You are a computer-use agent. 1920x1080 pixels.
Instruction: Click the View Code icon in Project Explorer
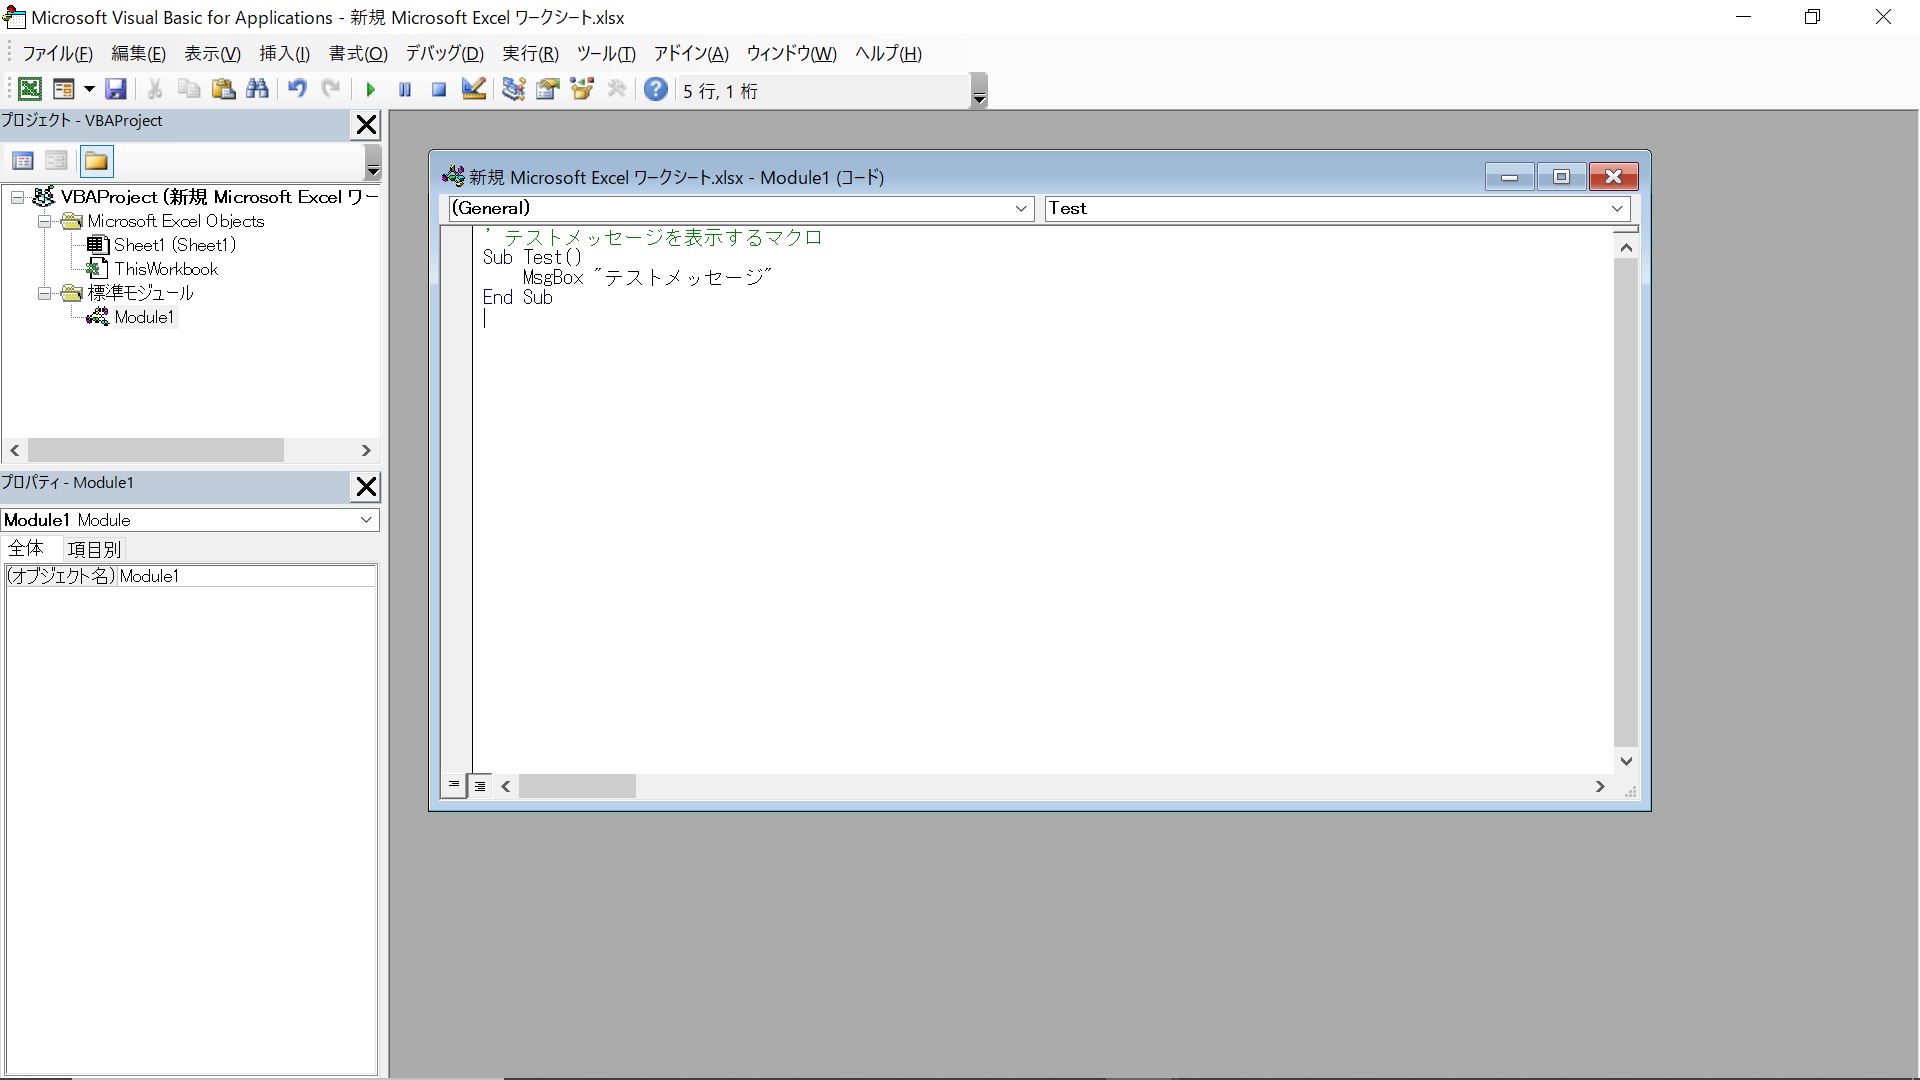(x=22, y=160)
